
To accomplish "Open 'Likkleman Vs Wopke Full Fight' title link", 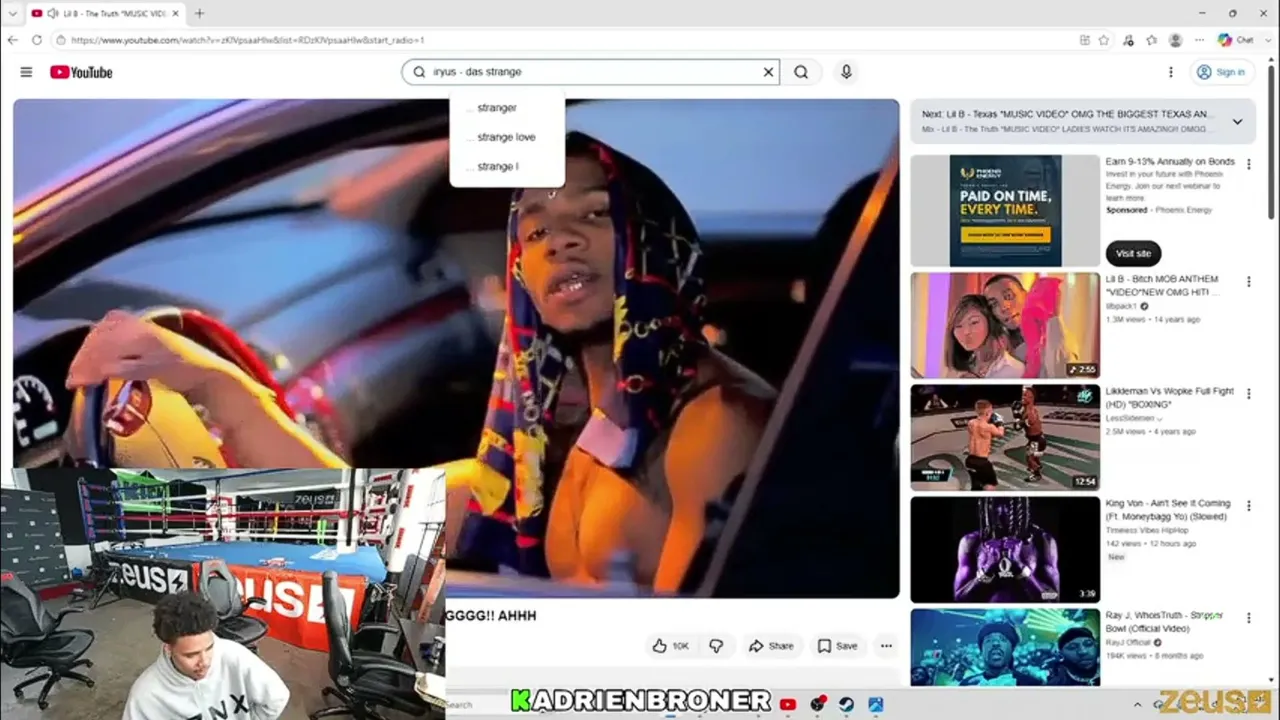I will tap(1170, 397).
